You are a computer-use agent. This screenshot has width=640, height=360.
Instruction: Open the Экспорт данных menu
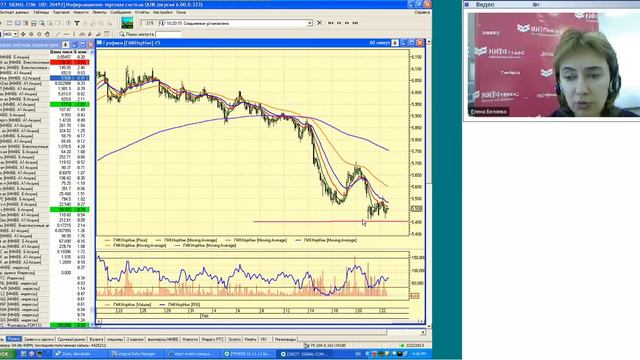(x=13, y=12)
